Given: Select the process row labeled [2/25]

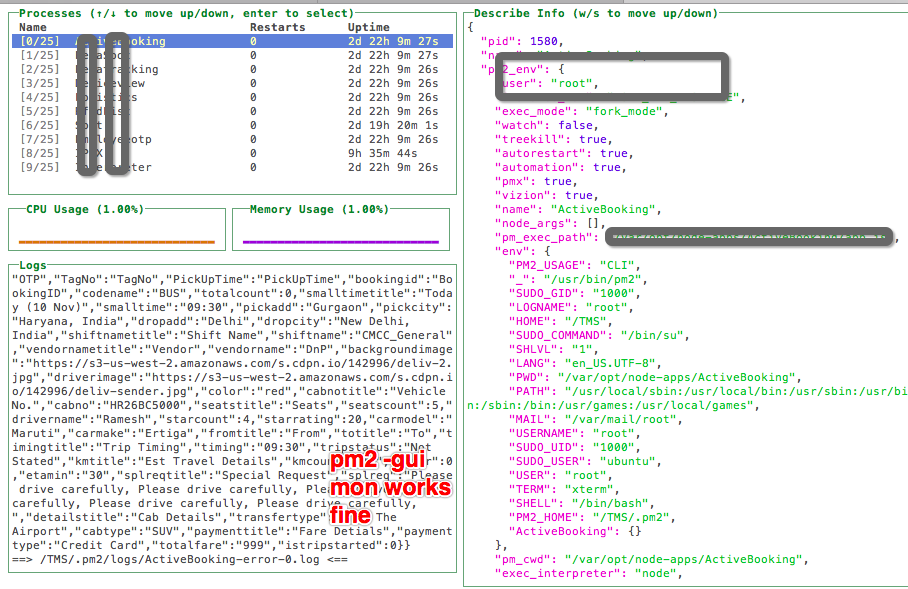Looking at the screenshot, I should [232, 69].
